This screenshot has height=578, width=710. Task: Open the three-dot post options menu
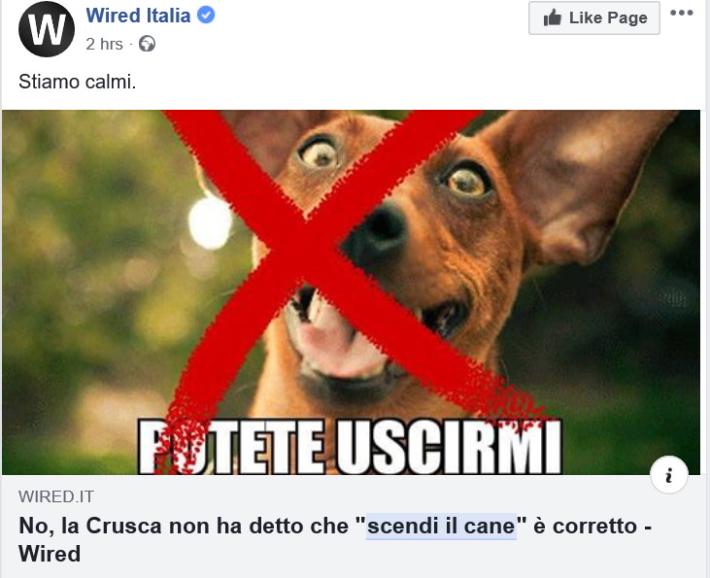pyautogui.click(x=682, y=13)
